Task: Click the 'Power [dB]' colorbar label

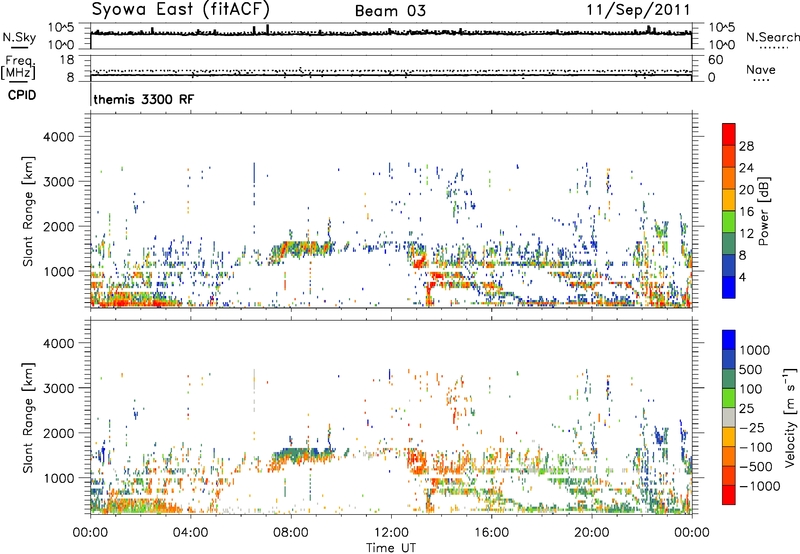Action: pyautogui.click(x=763, y=211)
